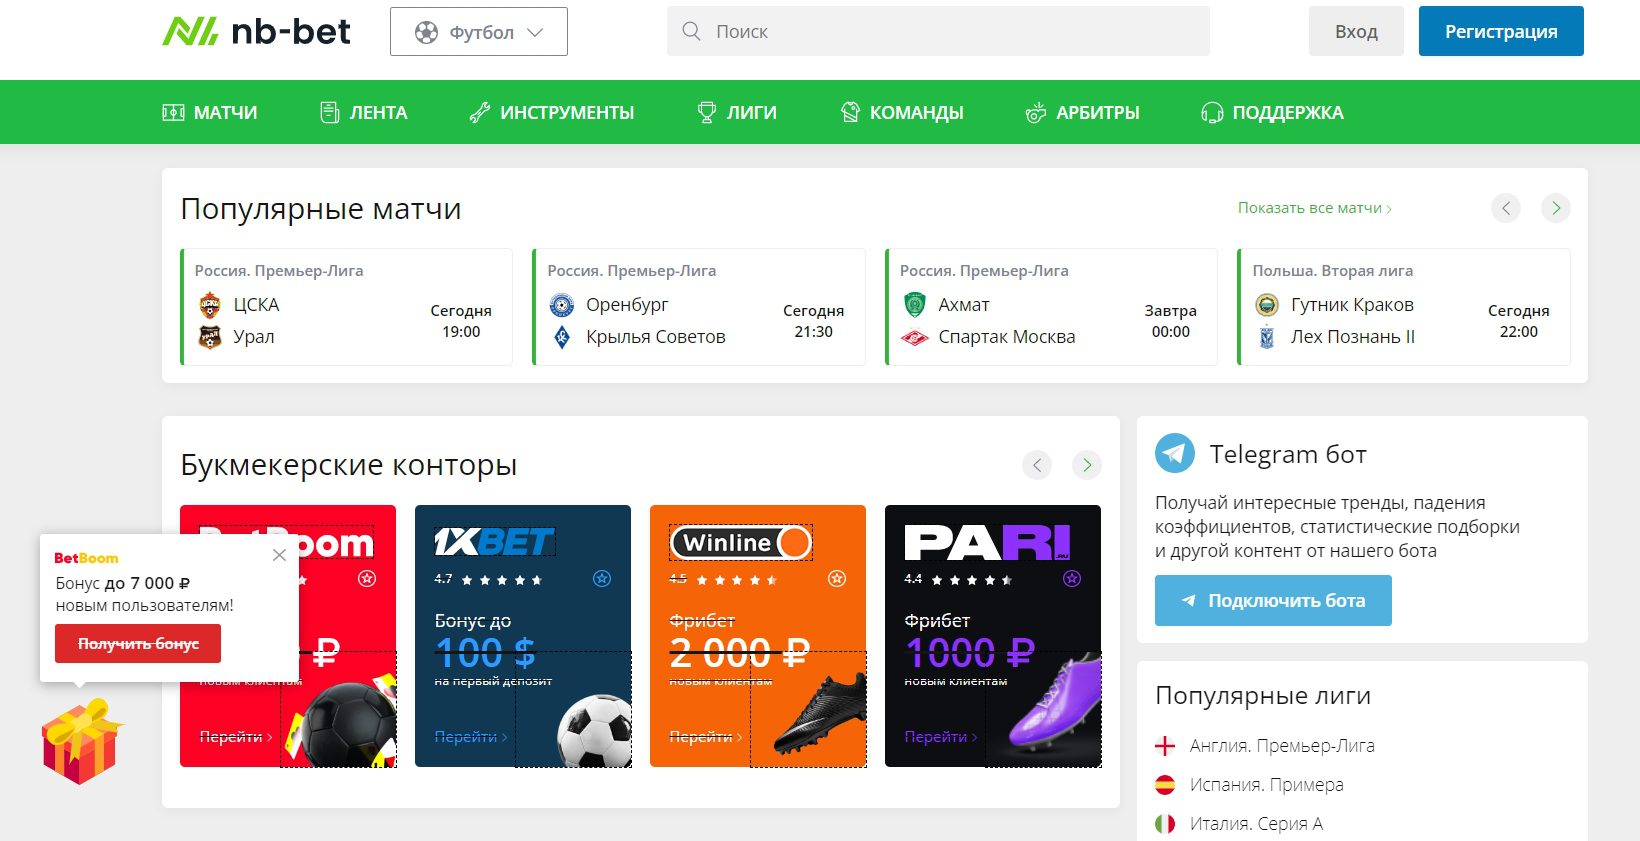Viewport: 1640px width, 841px height.
Task: Click the Крылья Советов team name
Action: click(656, 337)
